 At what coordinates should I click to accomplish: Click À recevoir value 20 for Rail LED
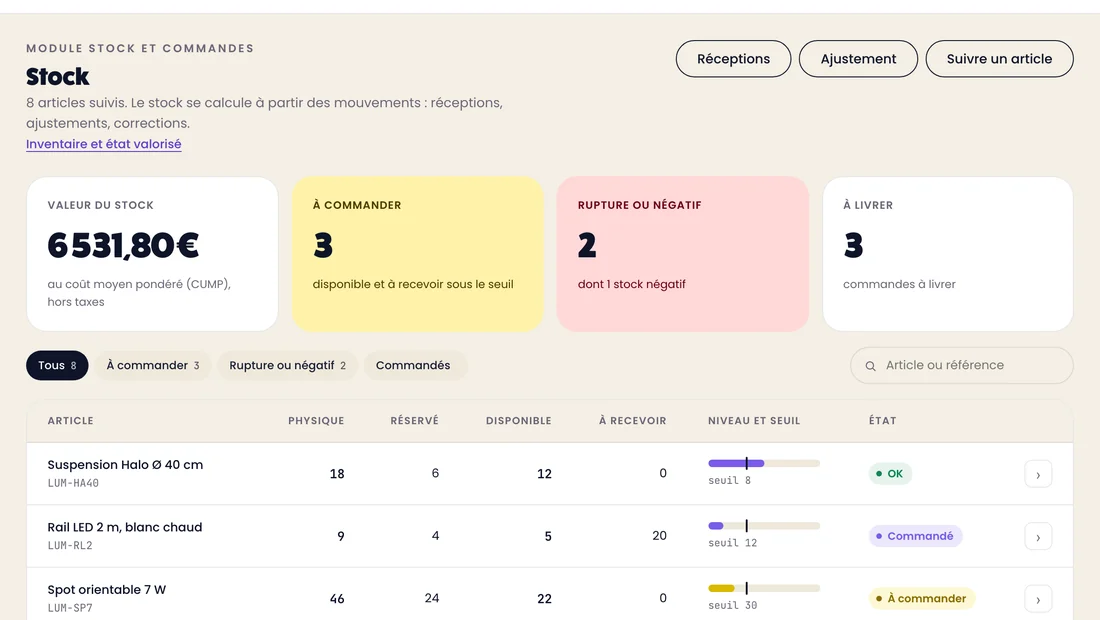(659, 536)
